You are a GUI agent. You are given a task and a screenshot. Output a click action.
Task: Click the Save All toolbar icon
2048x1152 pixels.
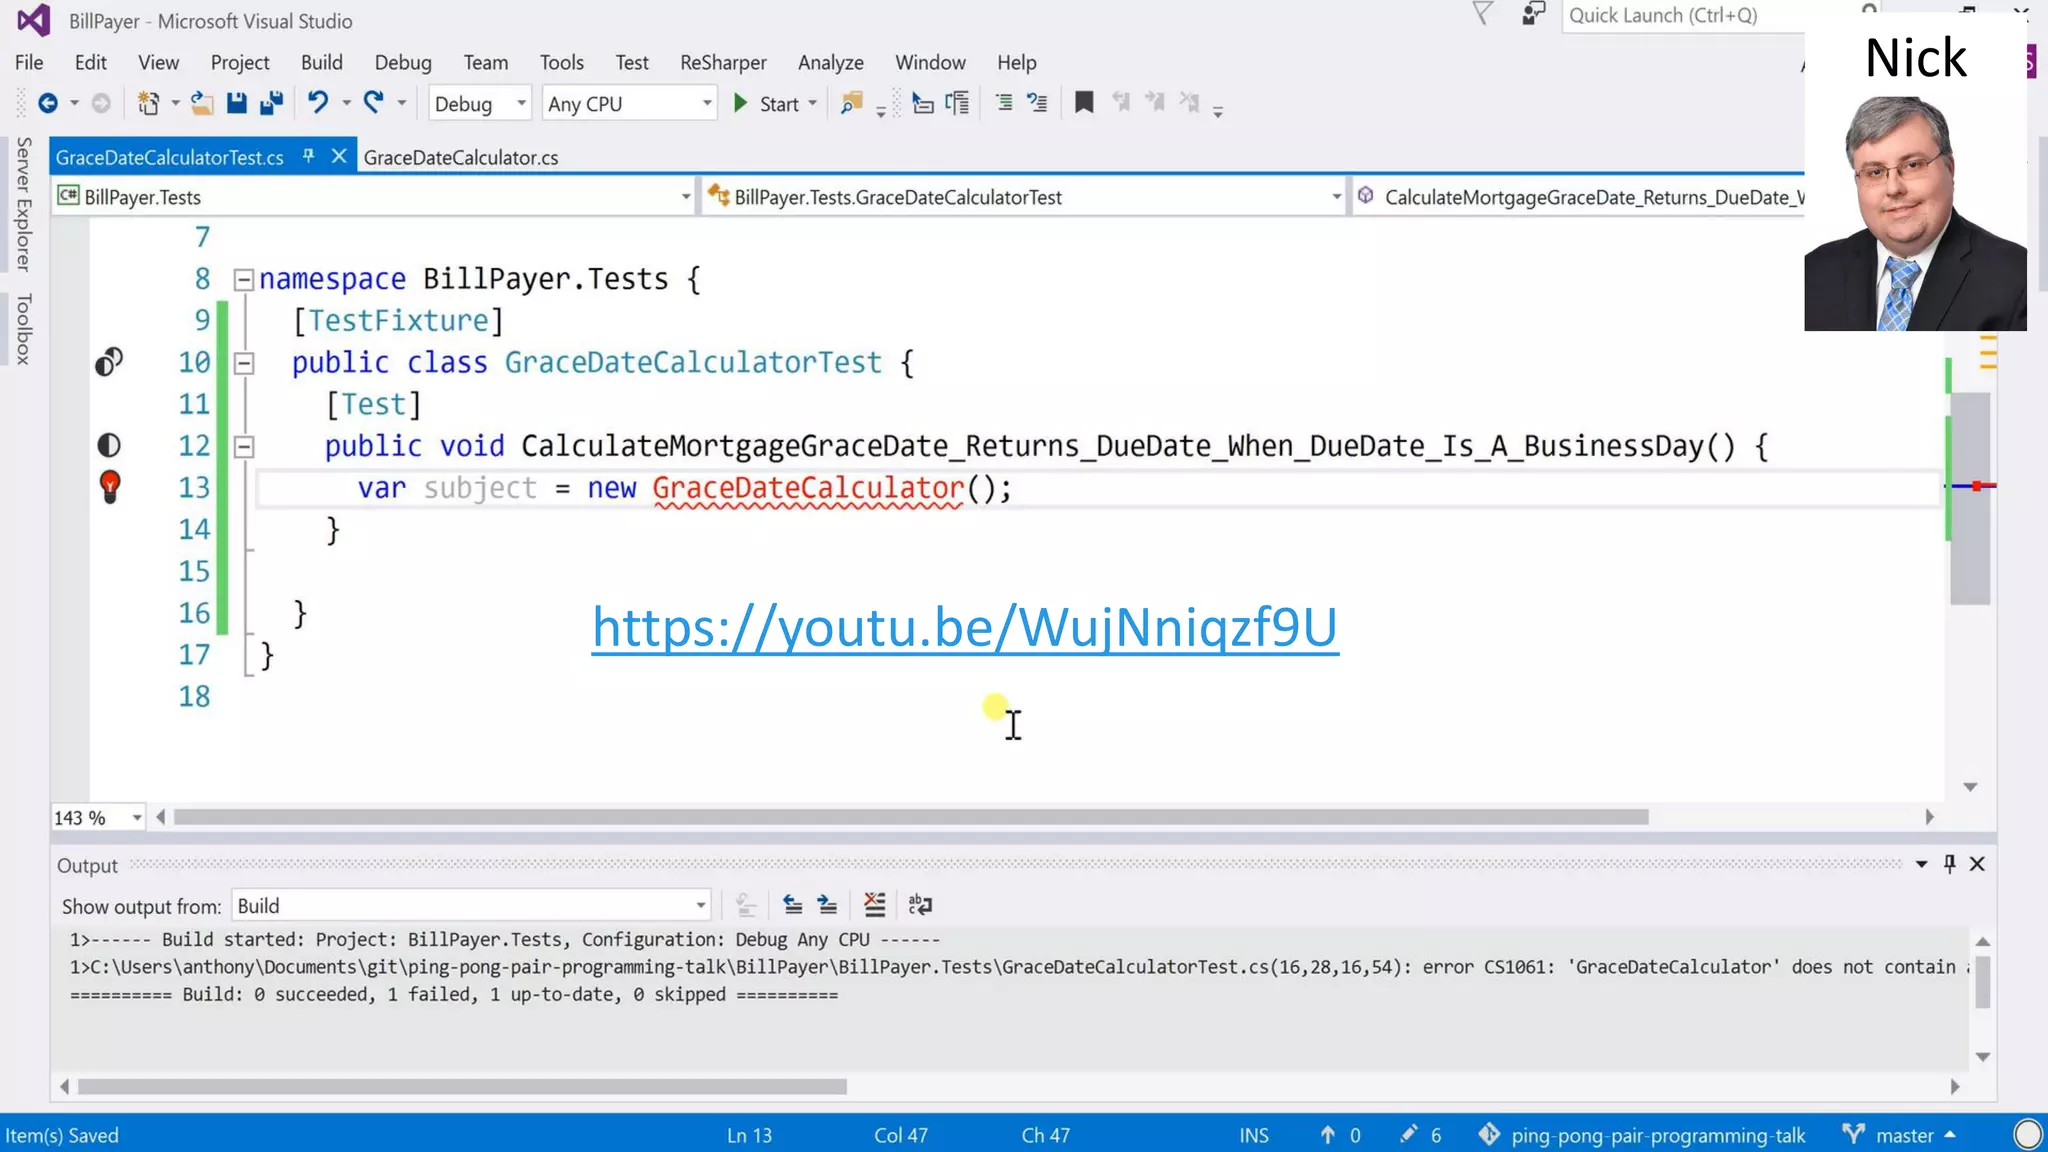click(271, 103)
